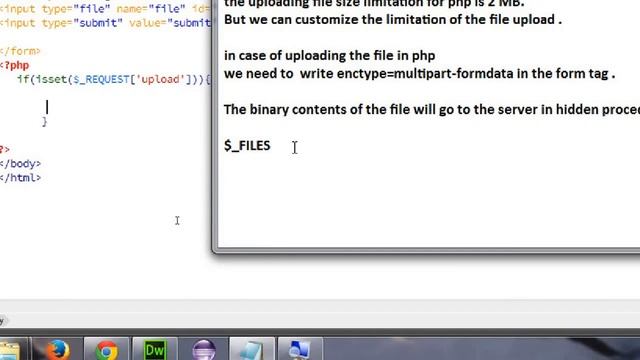Place cursor on the empty line inside the if block
640x360 pixels.
click(47, 107)
